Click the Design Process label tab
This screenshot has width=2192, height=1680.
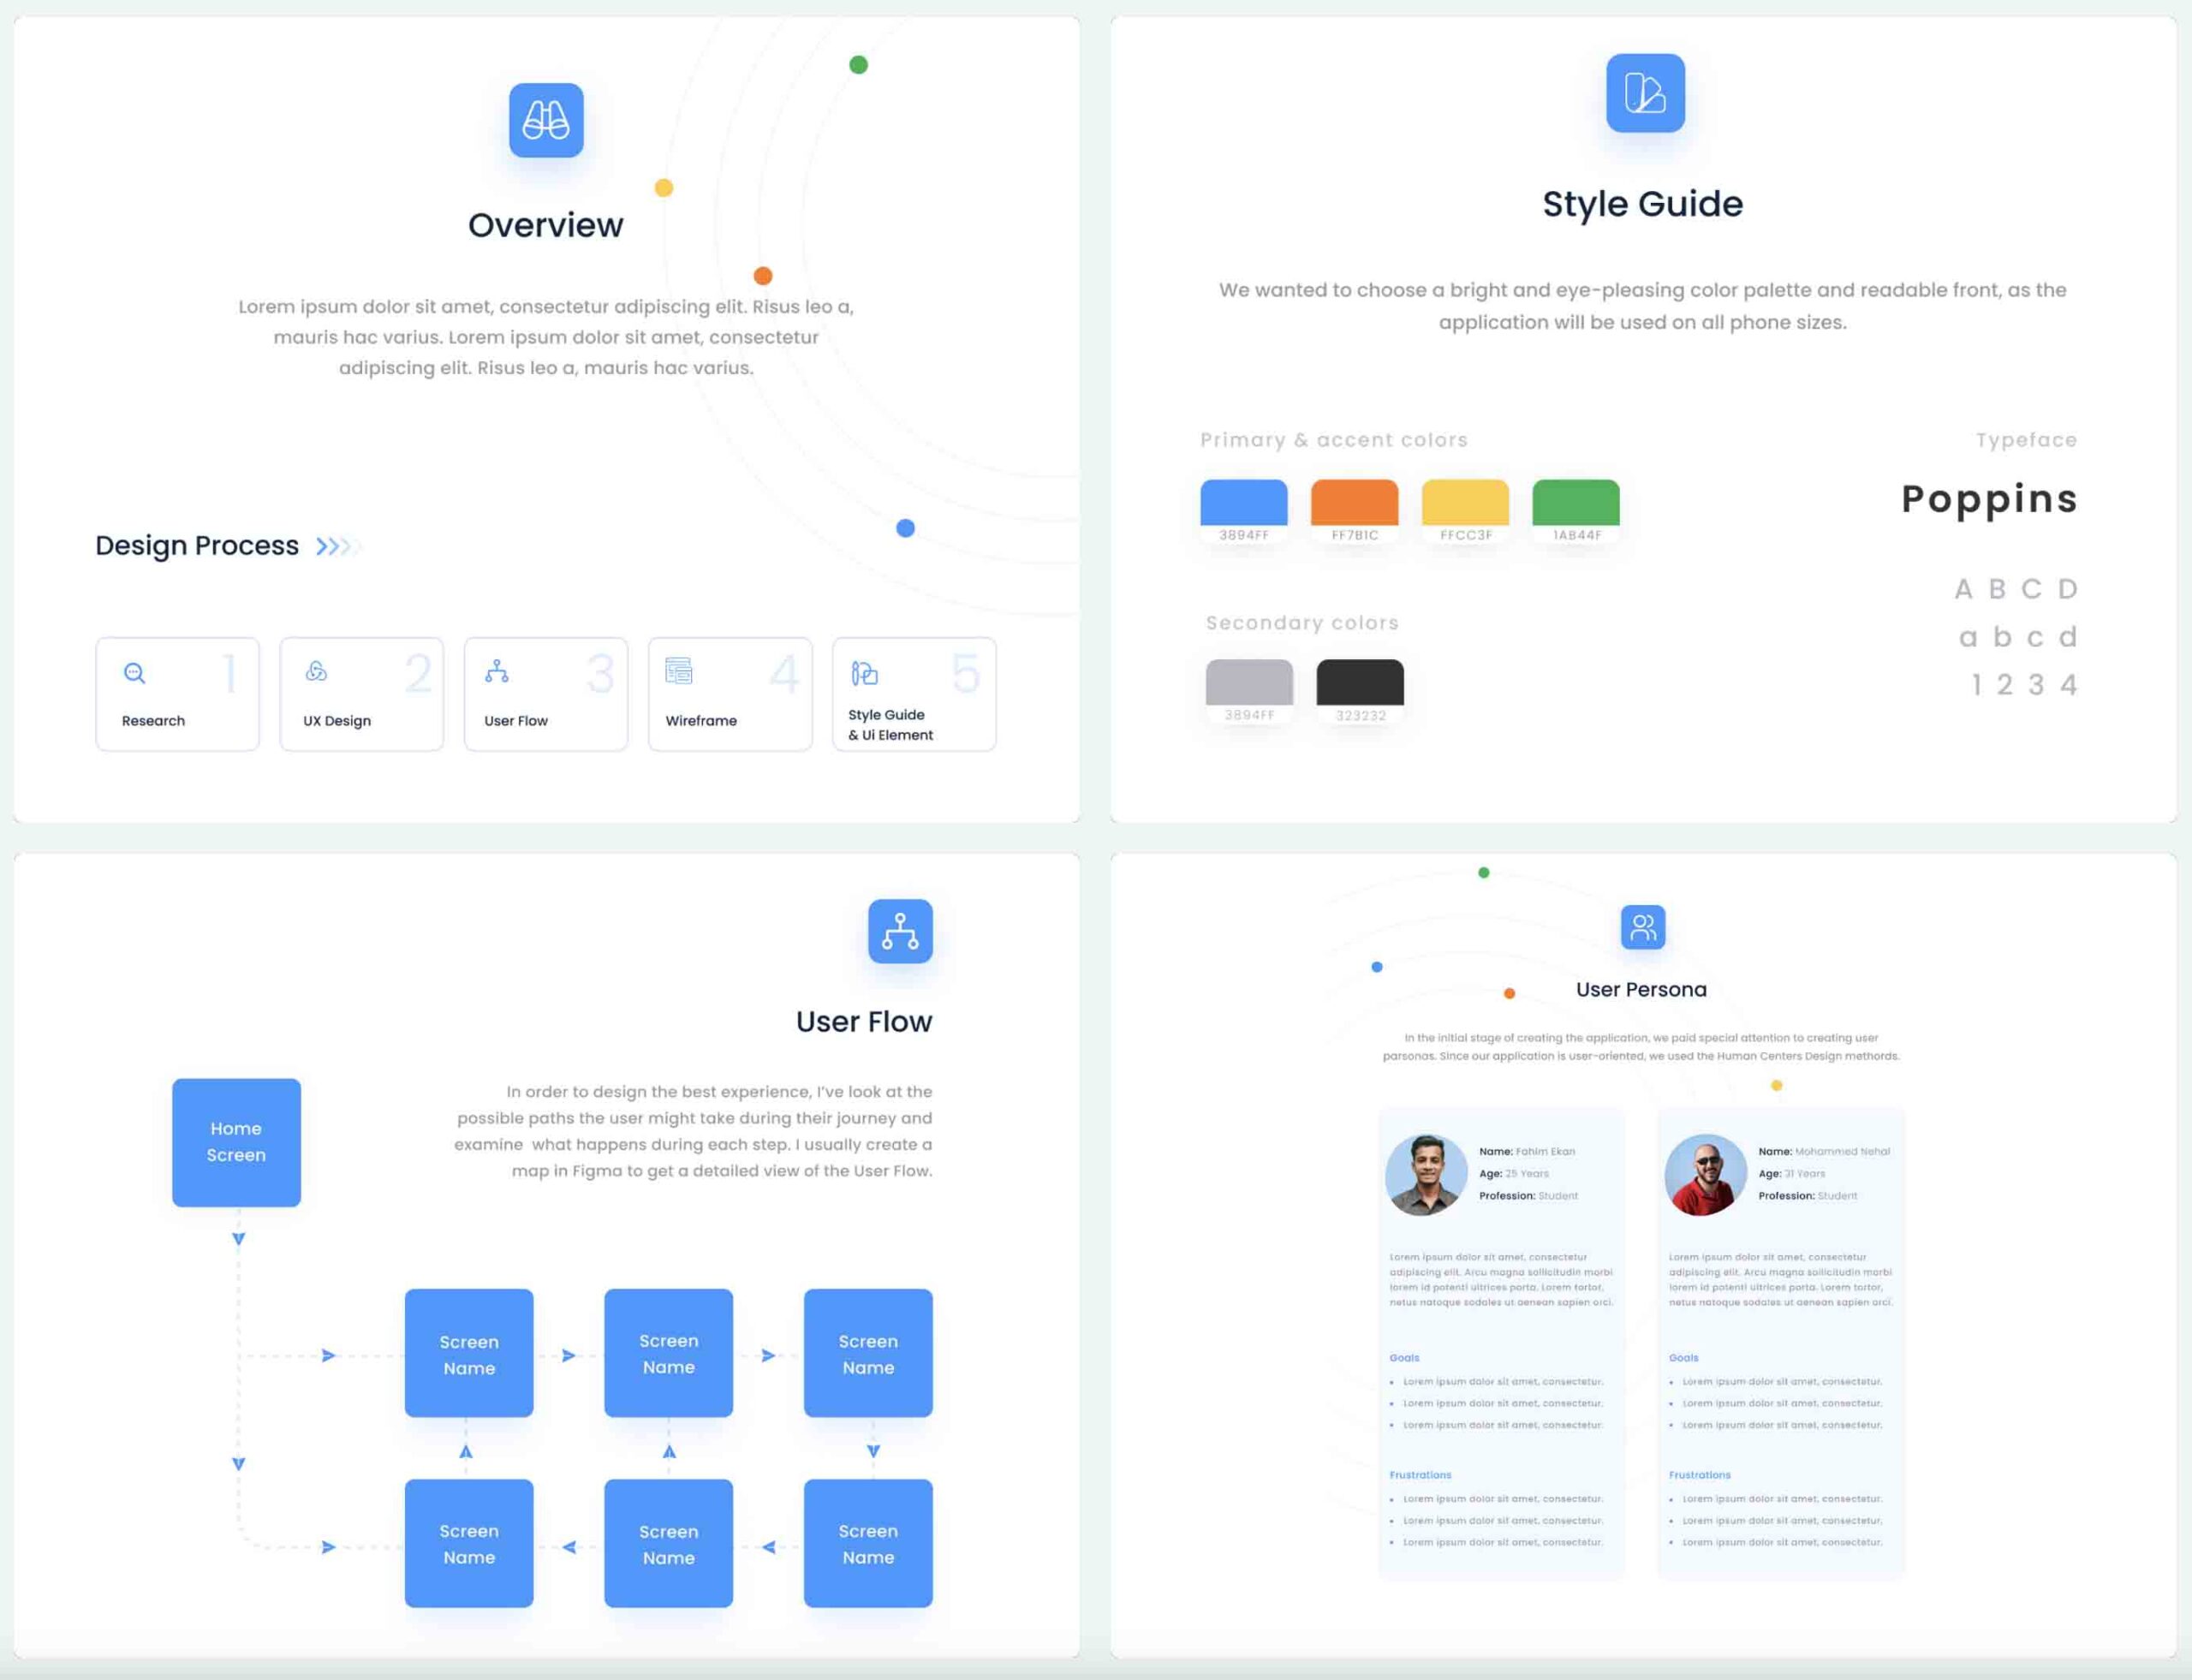196,545
